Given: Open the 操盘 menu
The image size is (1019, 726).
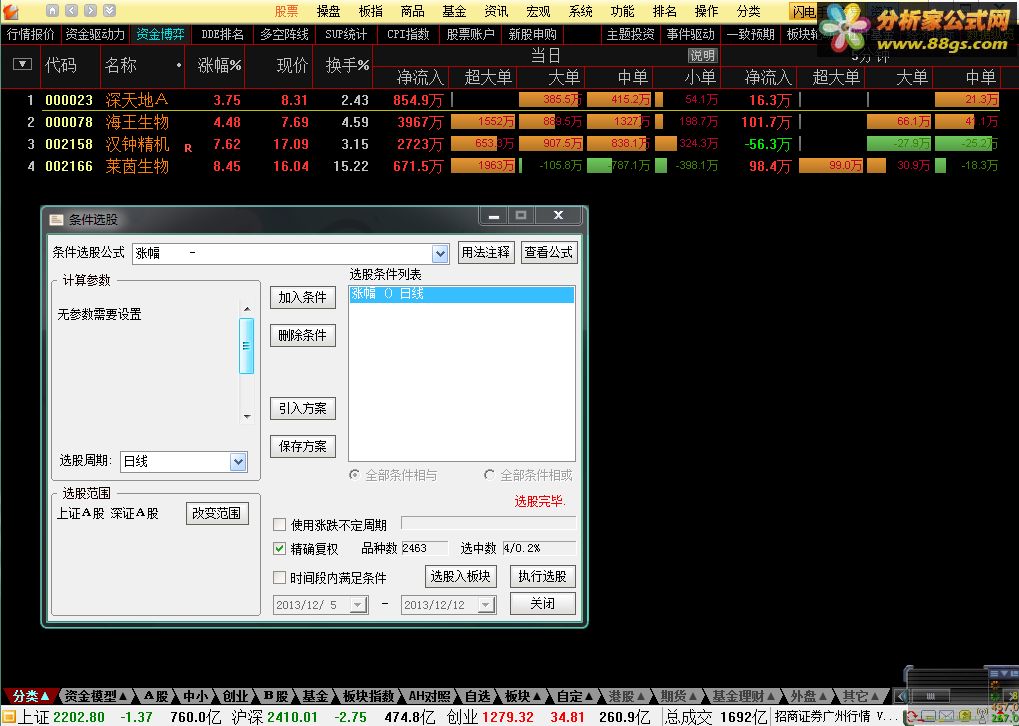Looking at the screenshot, I should (328, 11).
